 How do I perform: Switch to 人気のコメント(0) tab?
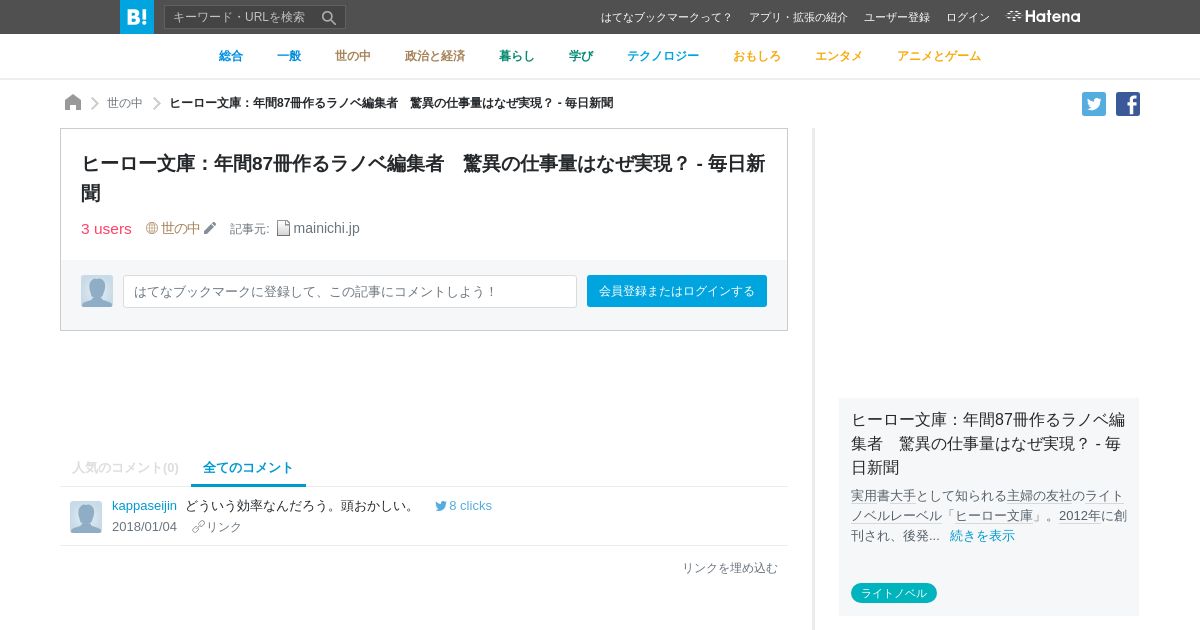(x=125, y=467)
